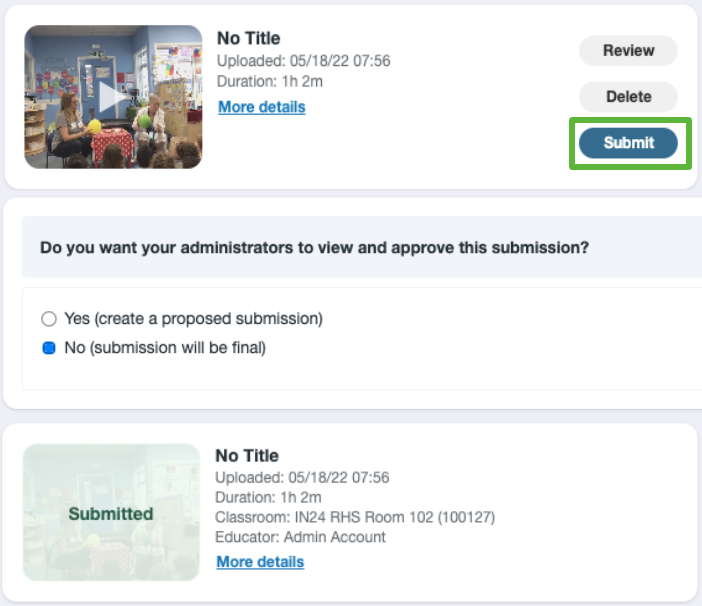This screenshot has width=702, height=606.
Task: Play the classroom video preview
Action: tap(112, 97)
